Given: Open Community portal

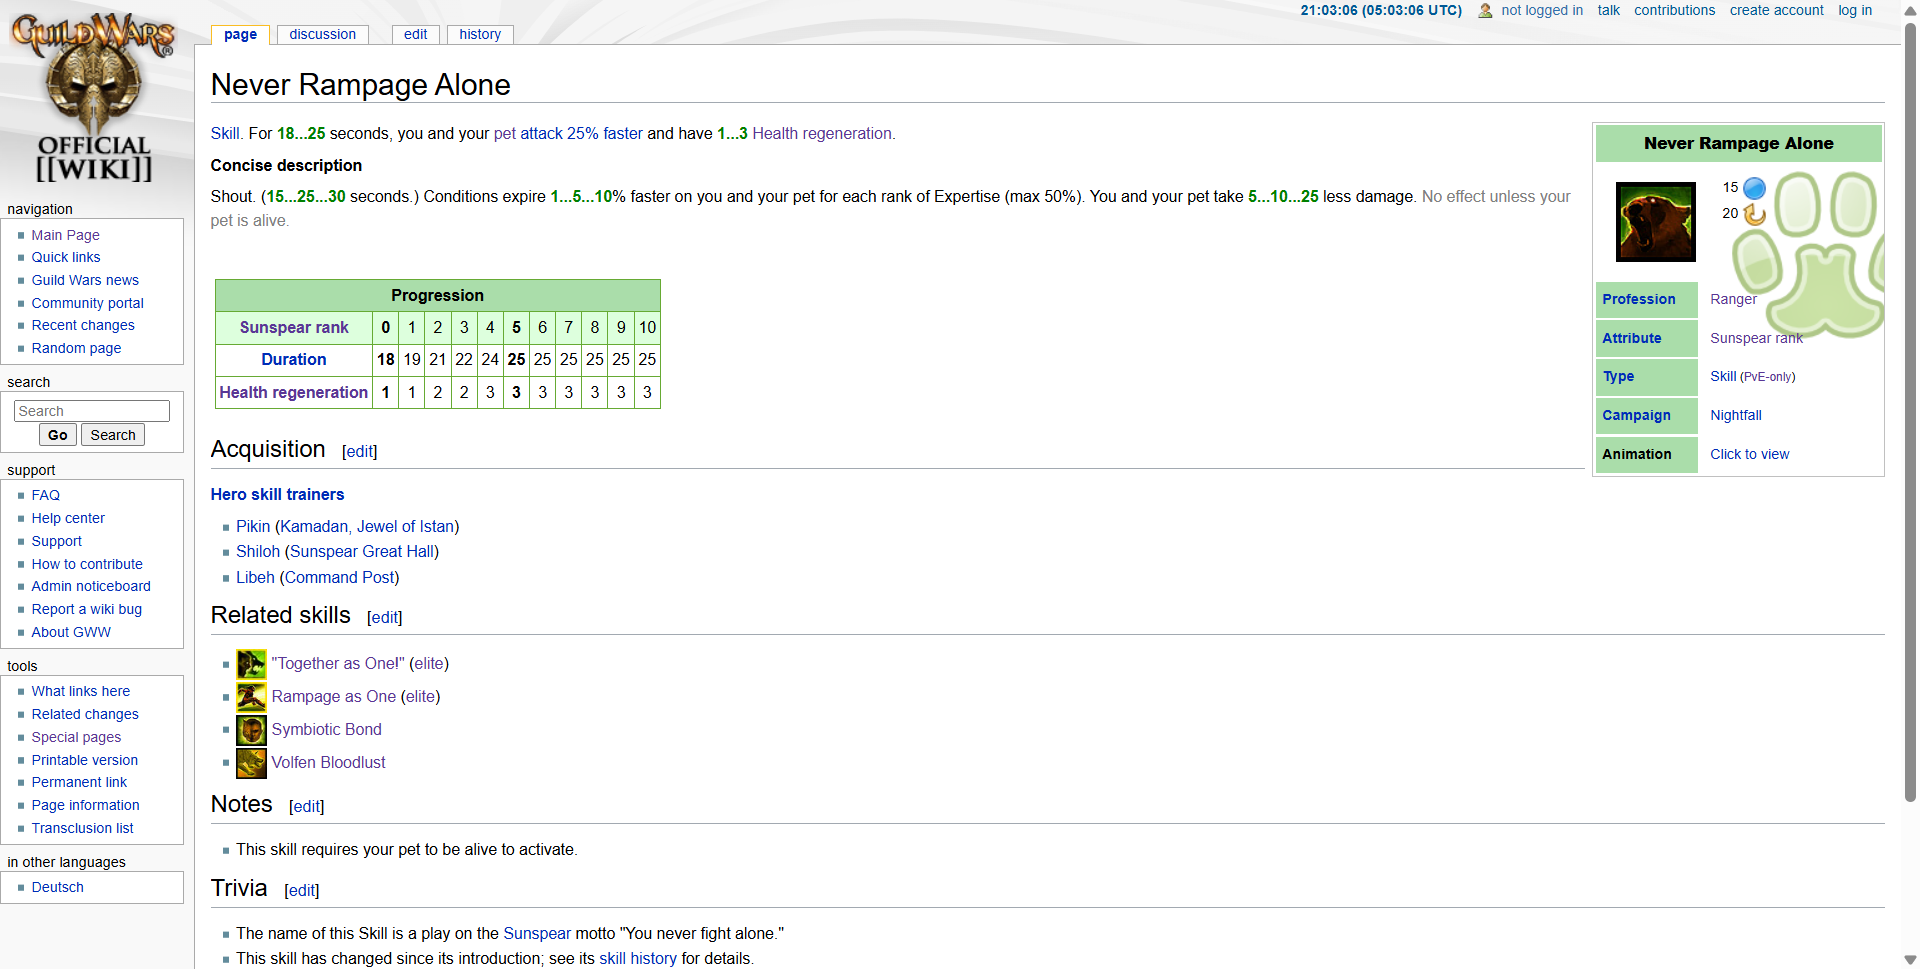Looking at the screenshot, I should coord(87,303).
